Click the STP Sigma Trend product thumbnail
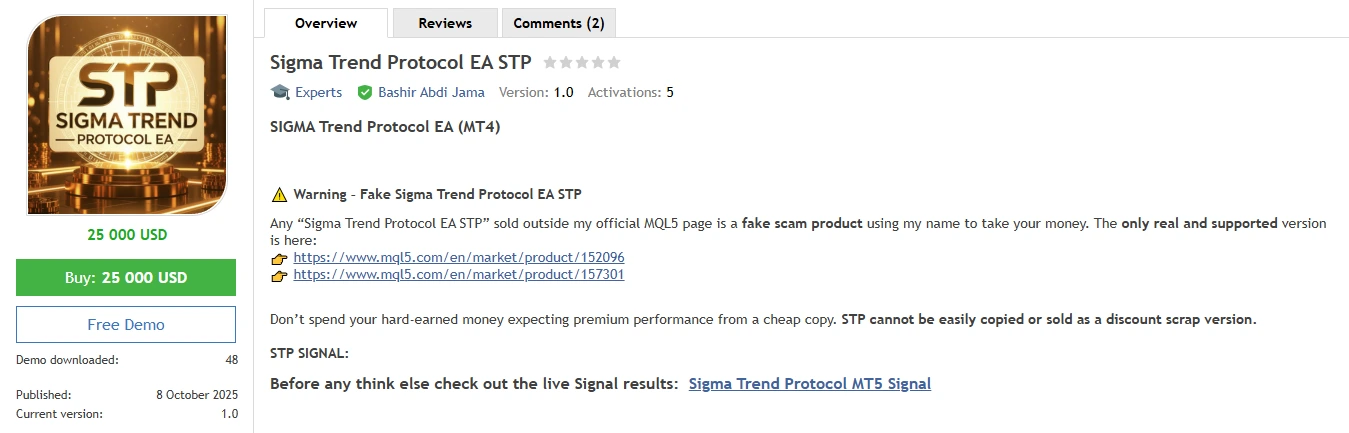 pyautogui.click(x=127, y=115)
